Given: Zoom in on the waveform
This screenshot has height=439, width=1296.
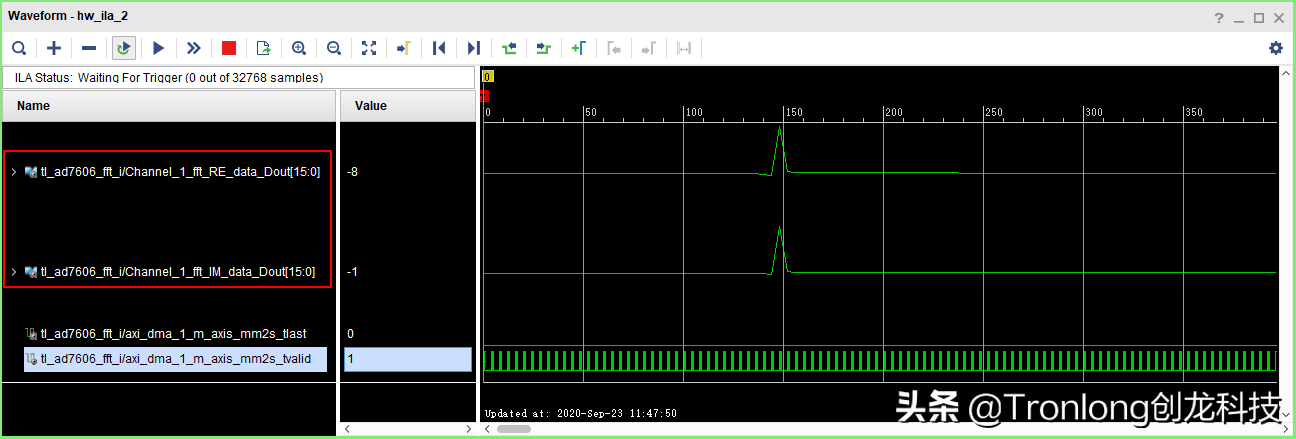Looking at the screenshot, I should pos(299,48).
